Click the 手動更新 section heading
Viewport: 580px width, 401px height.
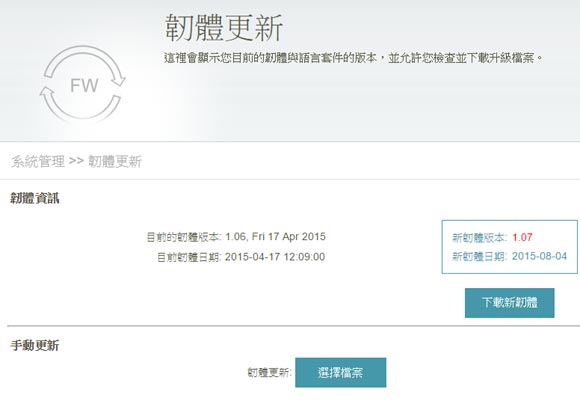pyautogui.click(x=35, y=346)
